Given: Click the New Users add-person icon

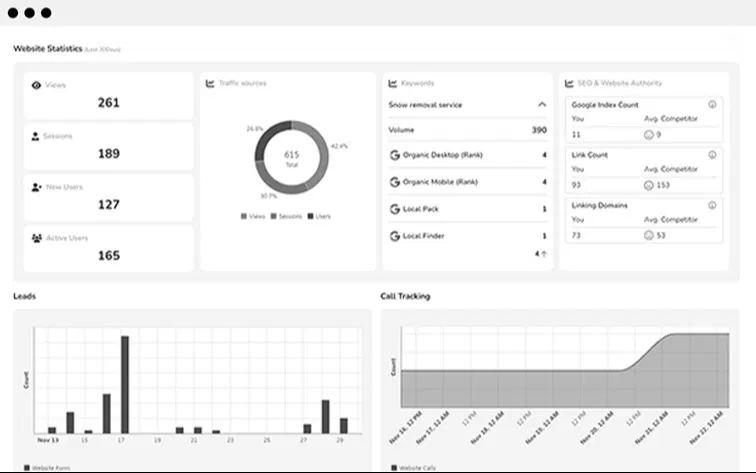Looking at the screenshot, I should (36, 187).
